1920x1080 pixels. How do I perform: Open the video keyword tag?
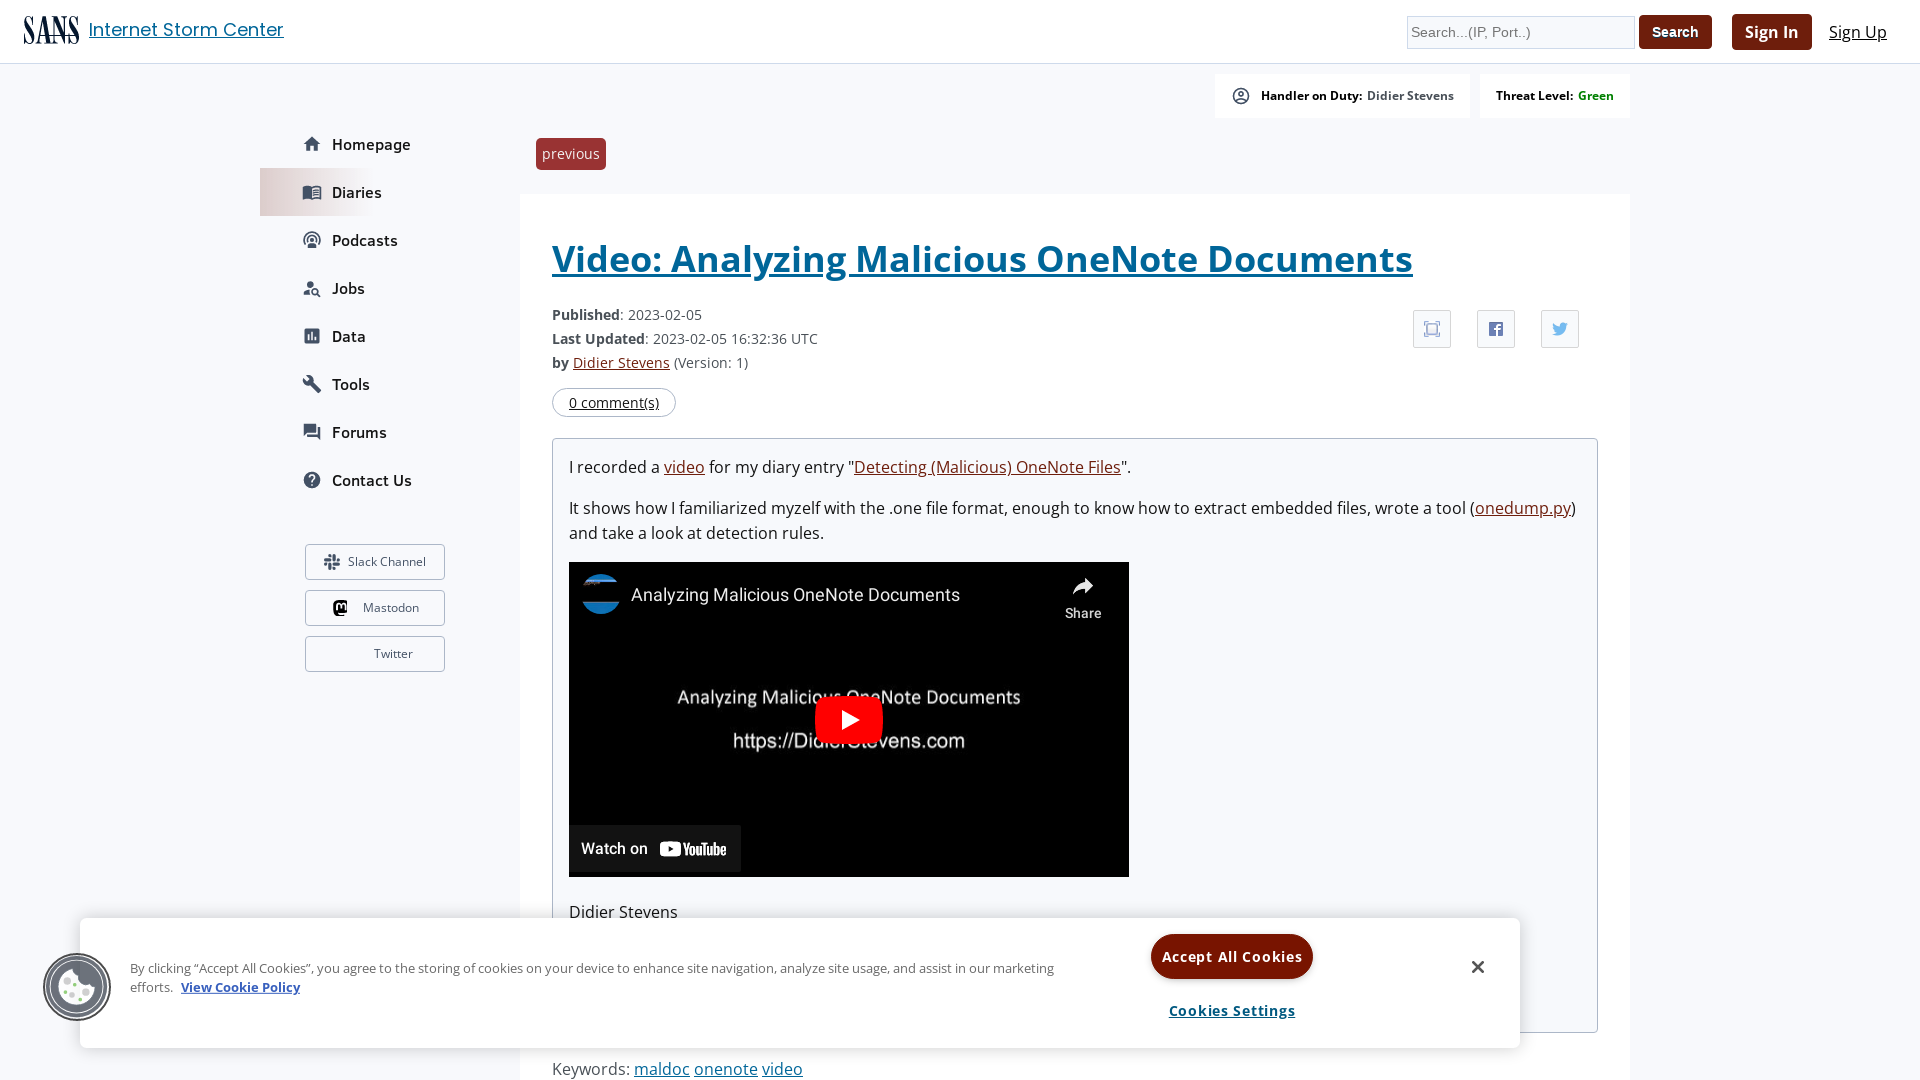pyautogui.click(x=782, y=1069)
